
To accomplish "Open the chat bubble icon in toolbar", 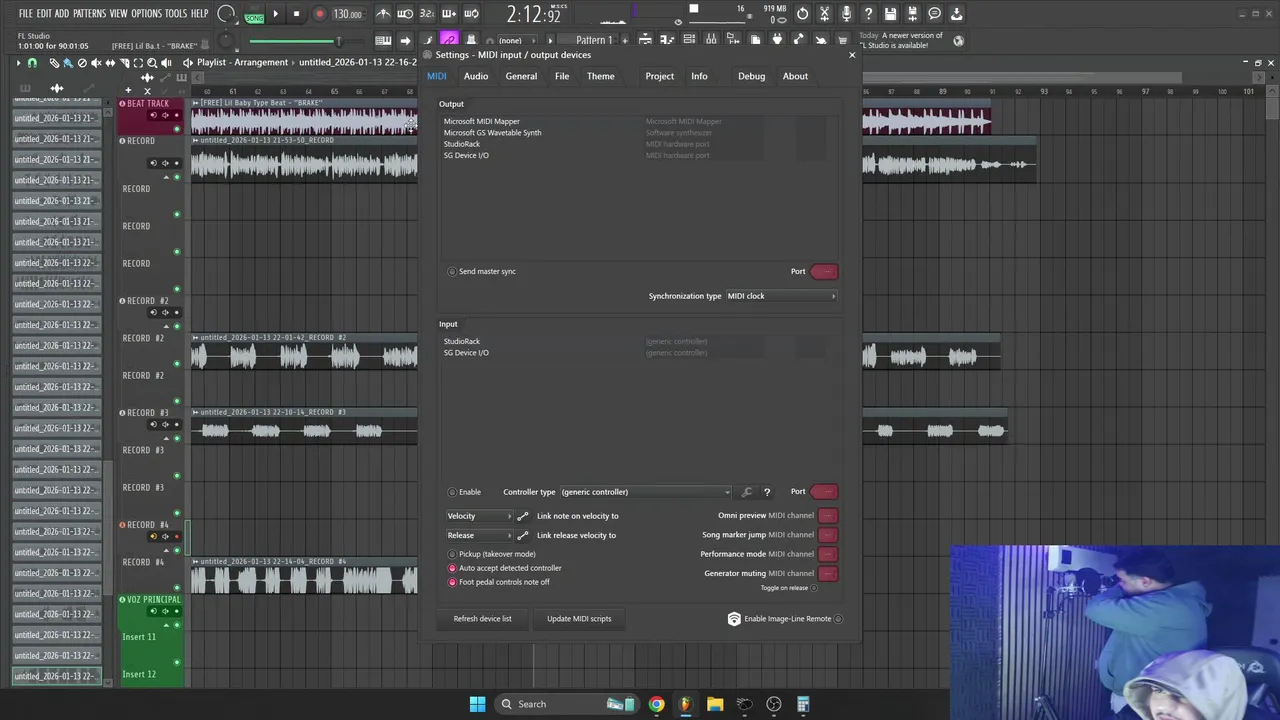I will (x=934, y=14).
